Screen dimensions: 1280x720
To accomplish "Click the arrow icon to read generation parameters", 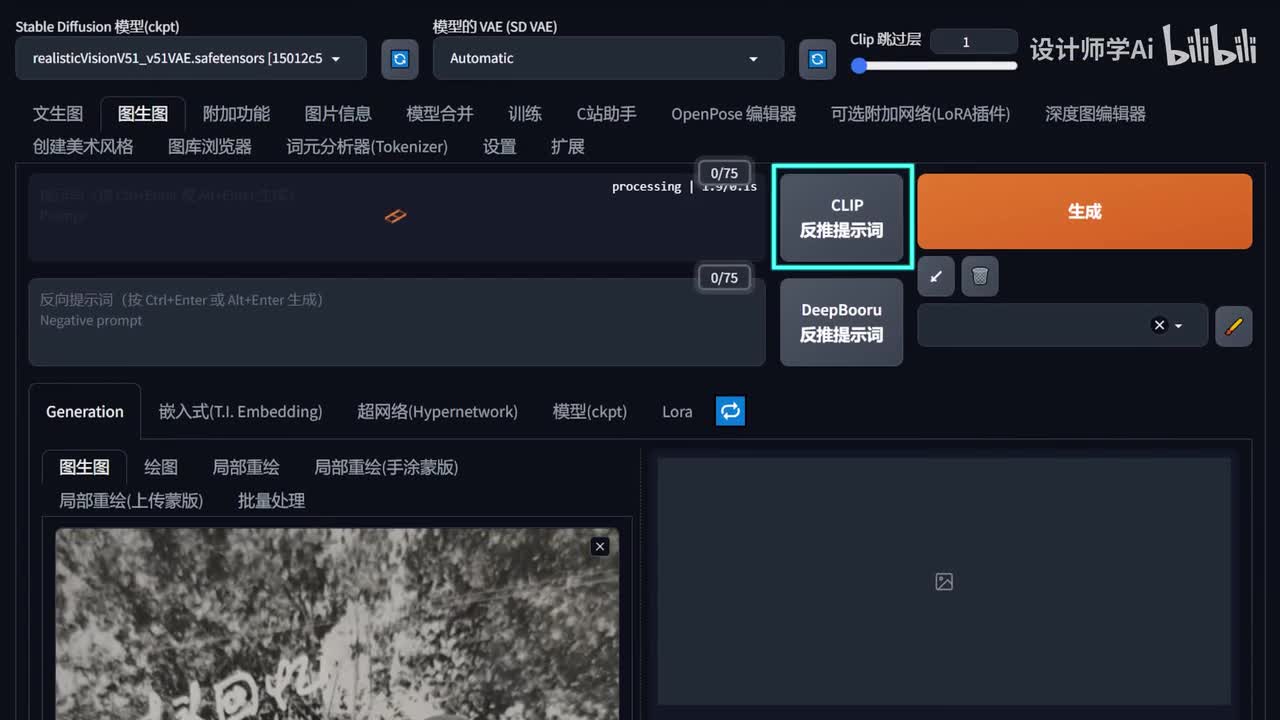I will coord(936,276).
